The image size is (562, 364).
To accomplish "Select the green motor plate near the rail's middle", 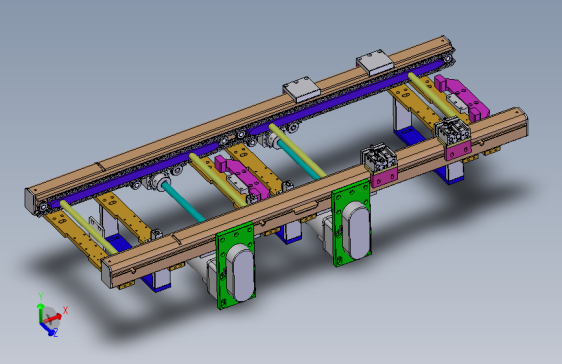I will [x=351, y=224].
